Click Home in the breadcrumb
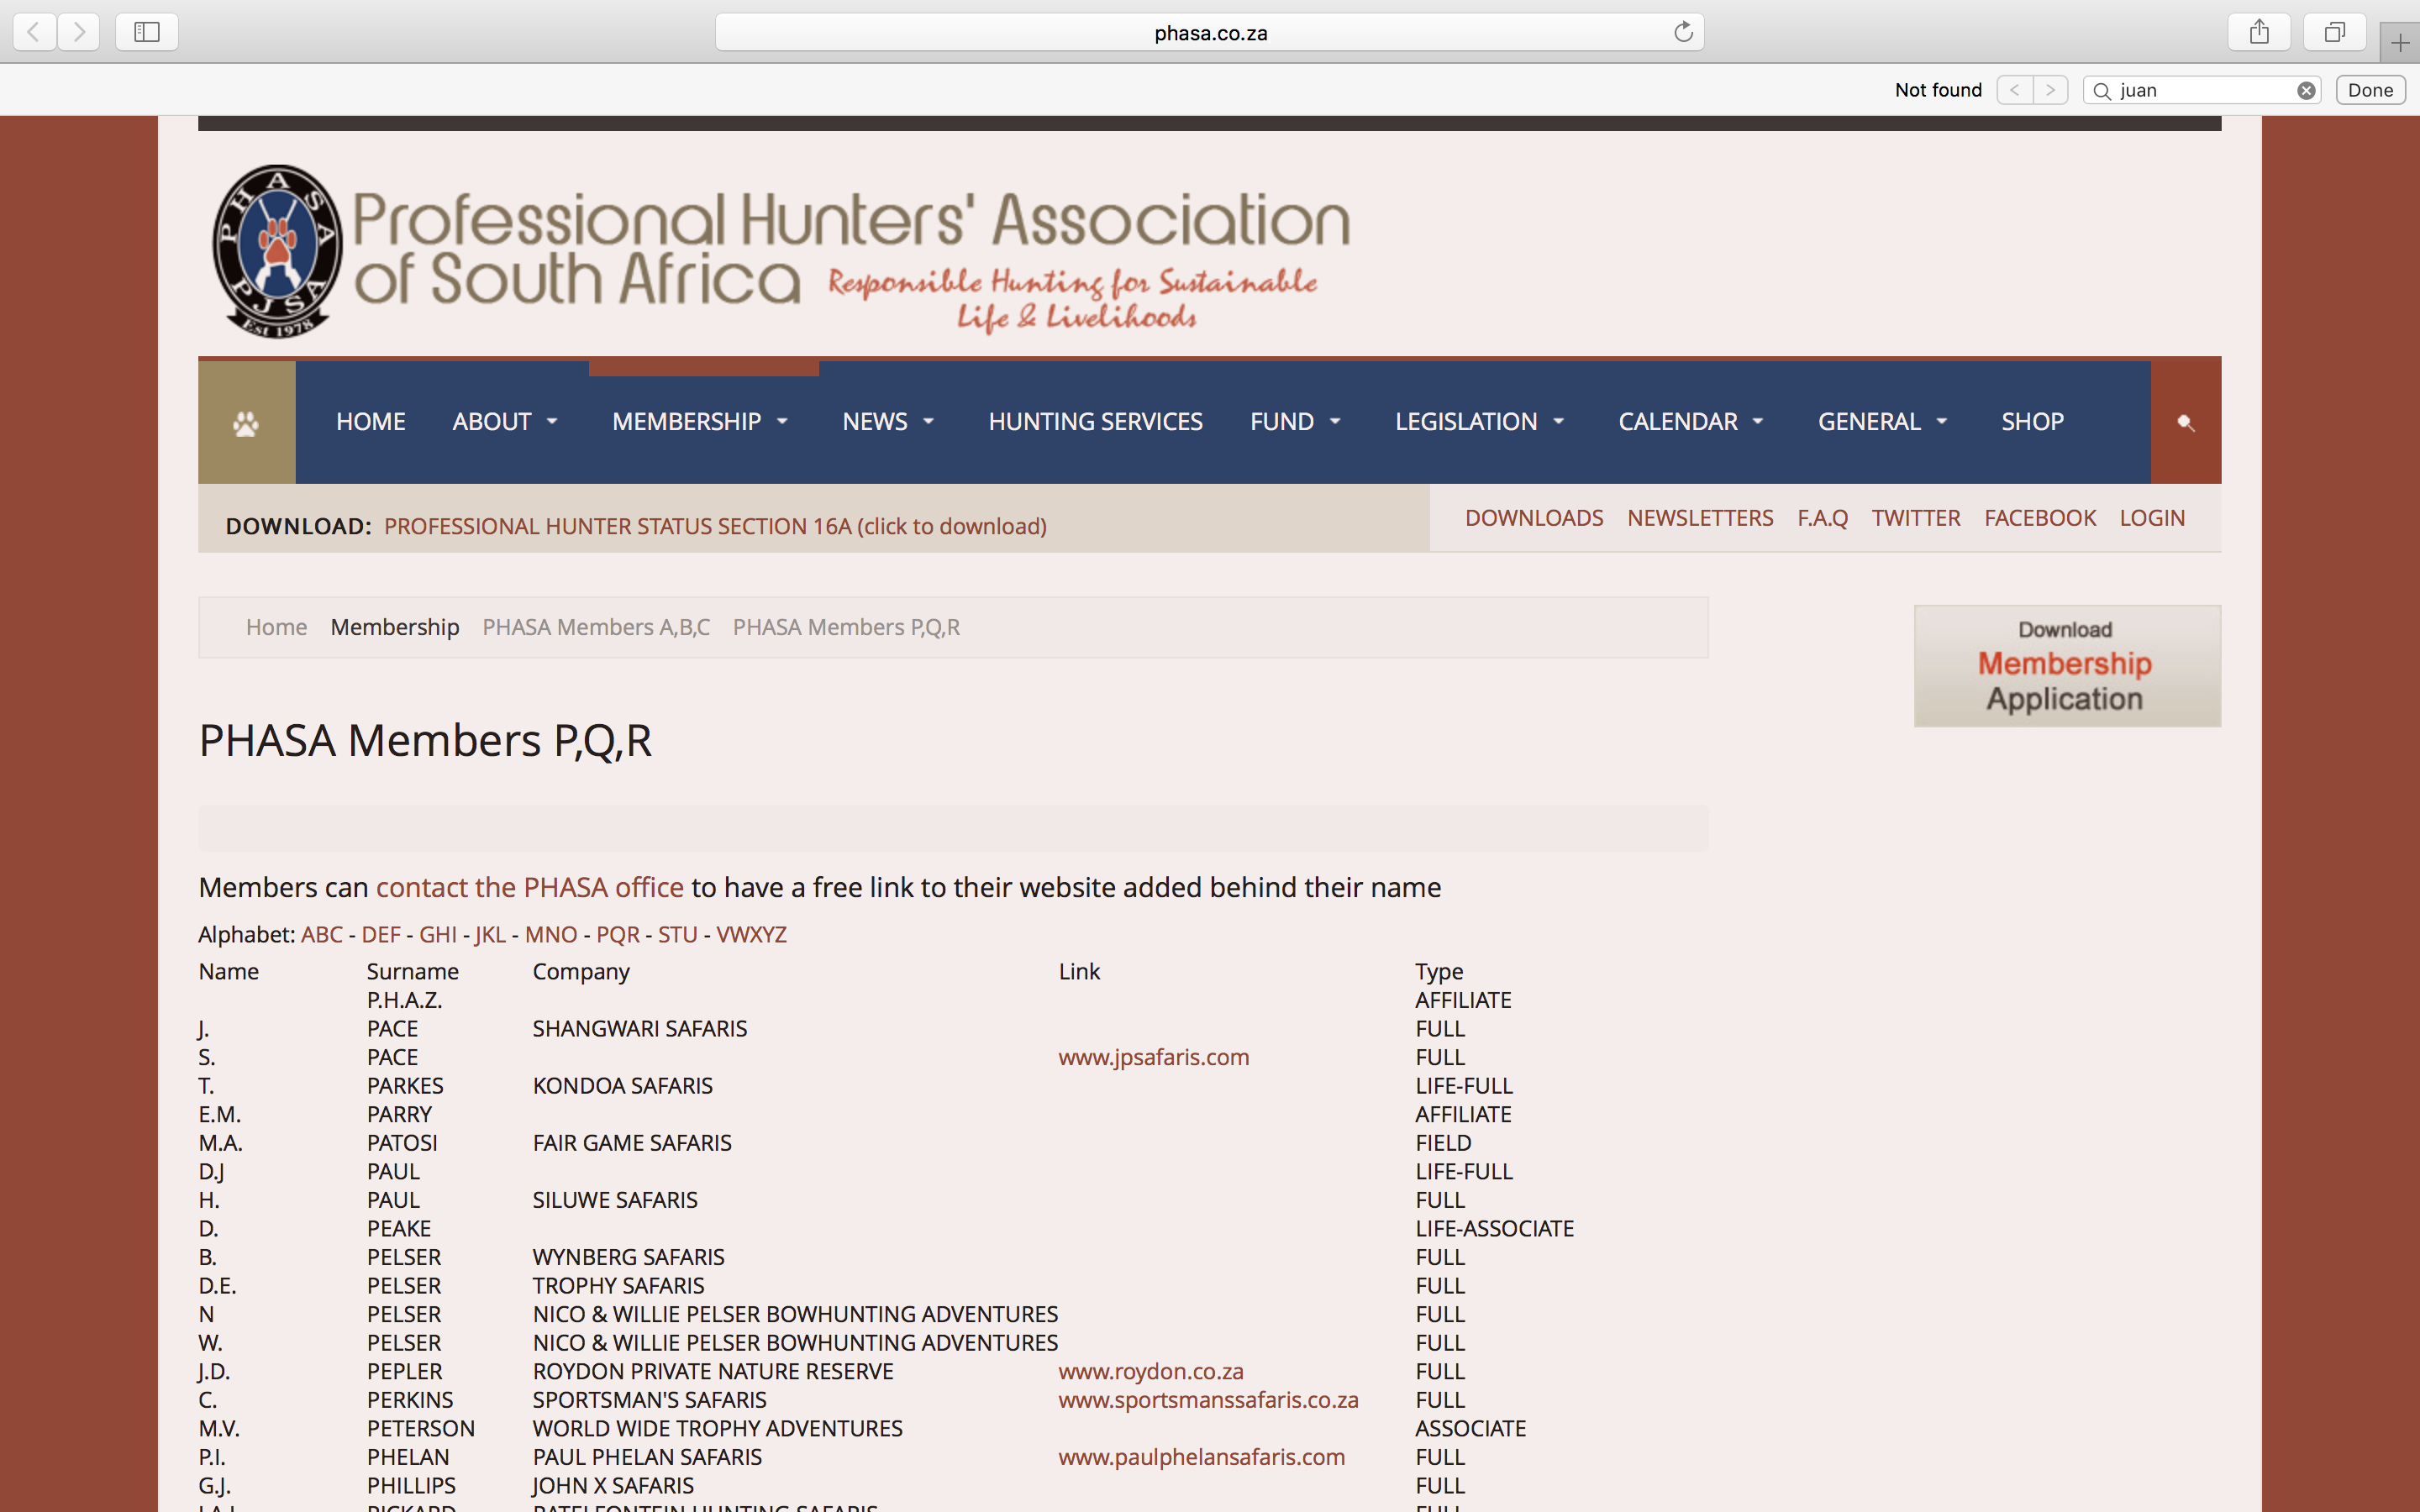Image resolution: width=2420 pixels, height=1512 pixels. [276, 627]
